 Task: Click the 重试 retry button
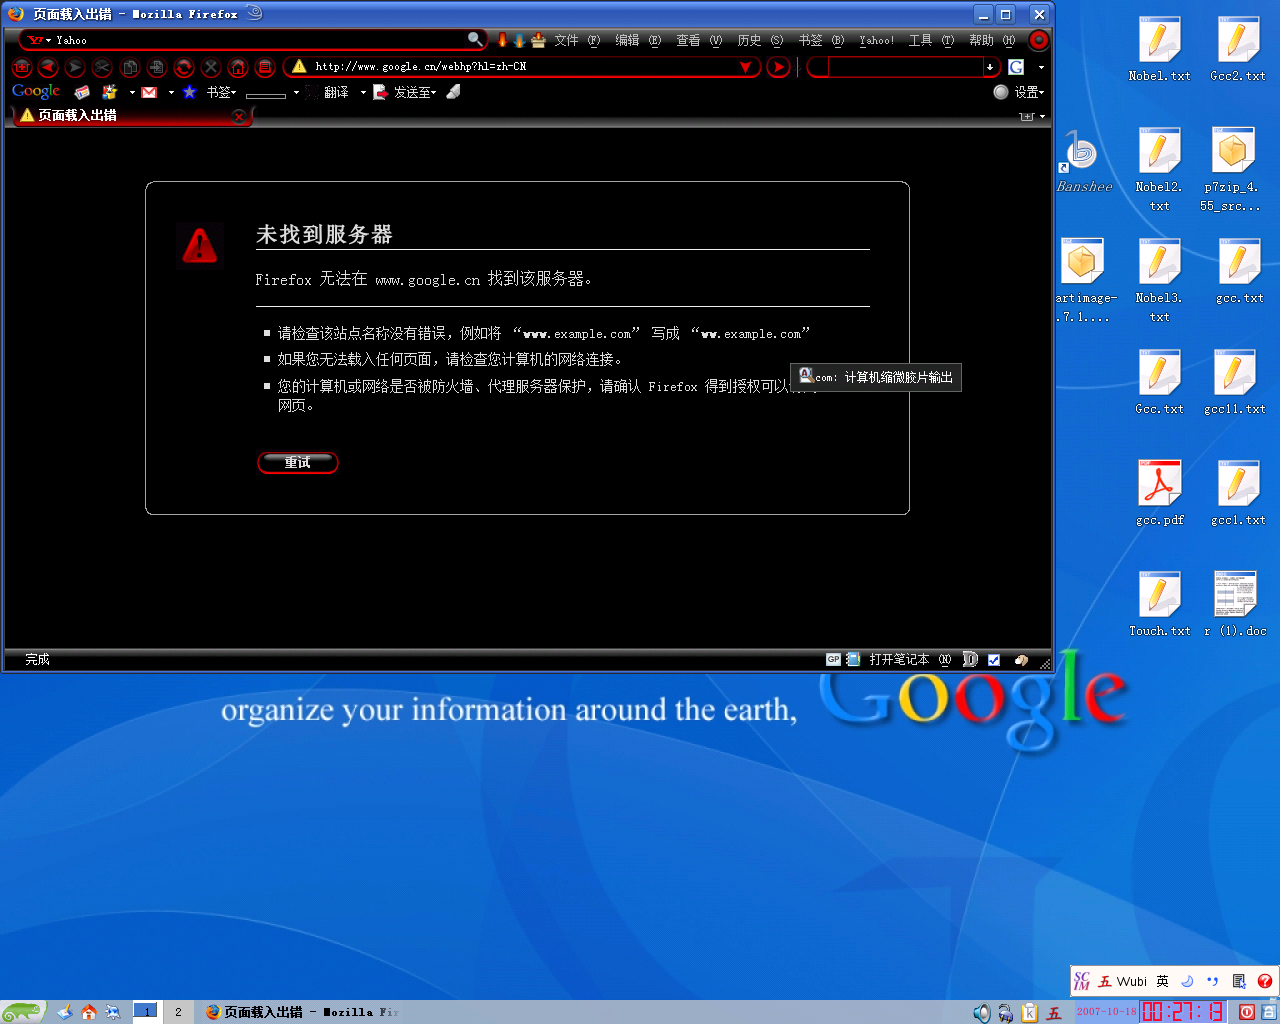(298, 462)
